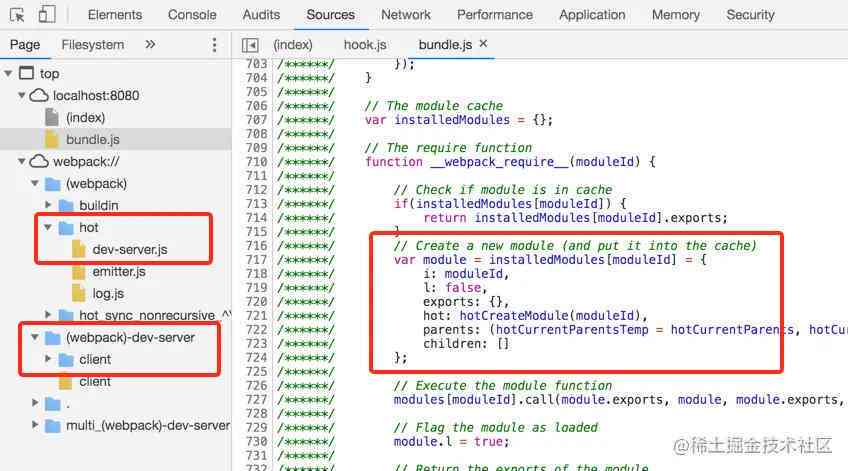Click the emitter.js file icon
Image resolution: width=848 pixels, height=471 pixels.
[x=79, y=271]
